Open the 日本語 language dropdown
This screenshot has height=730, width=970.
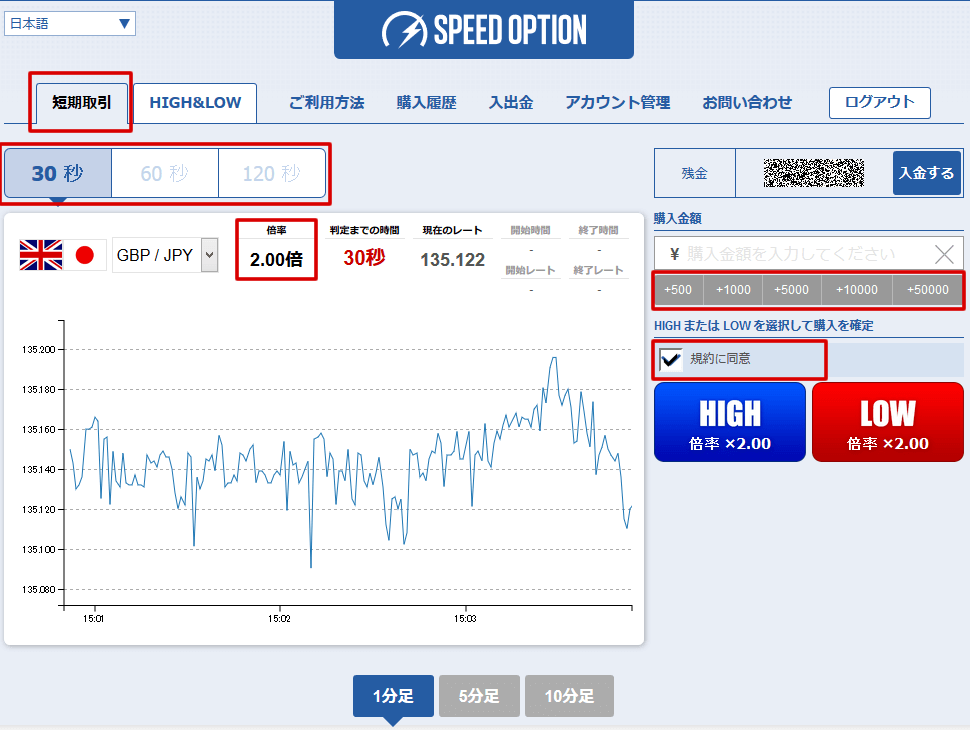tap(70, 24)
